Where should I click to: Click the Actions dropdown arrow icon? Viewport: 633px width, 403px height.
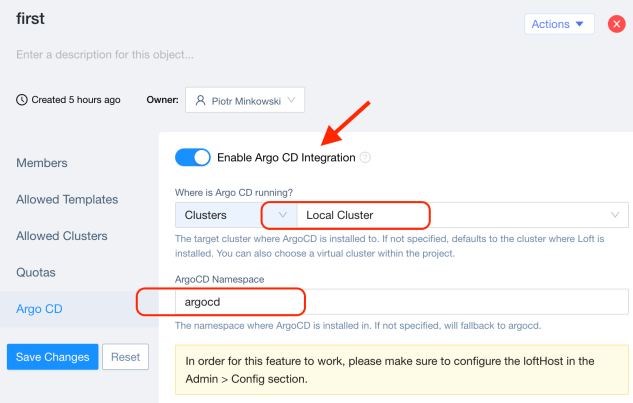(579, 24)
